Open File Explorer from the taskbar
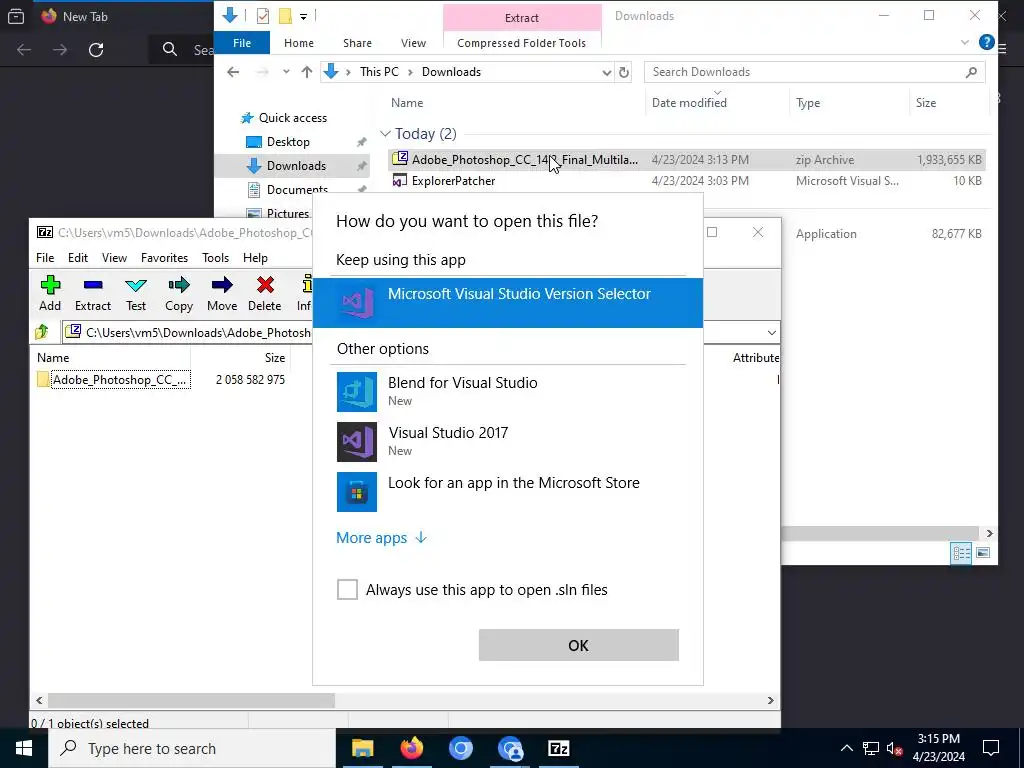 coord(362,748)
